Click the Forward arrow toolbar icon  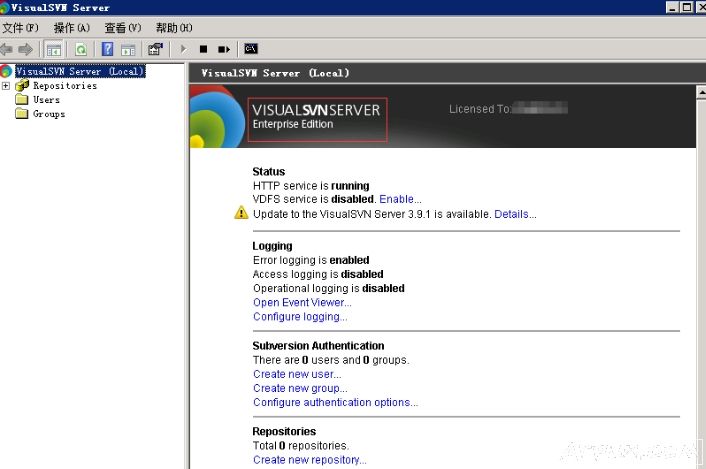click(25, 49)
